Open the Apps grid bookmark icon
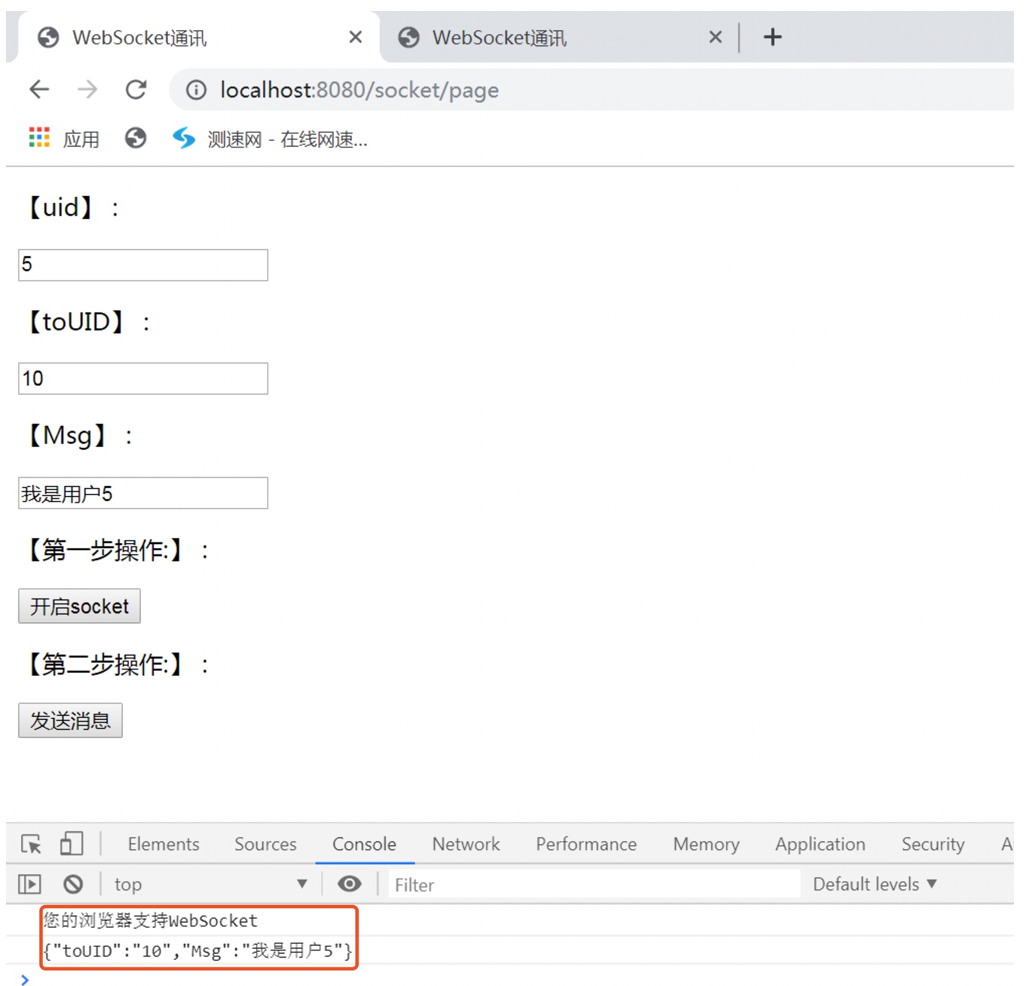The width and height of the screenshot is (1034, 986). click(x=39, y=138)
